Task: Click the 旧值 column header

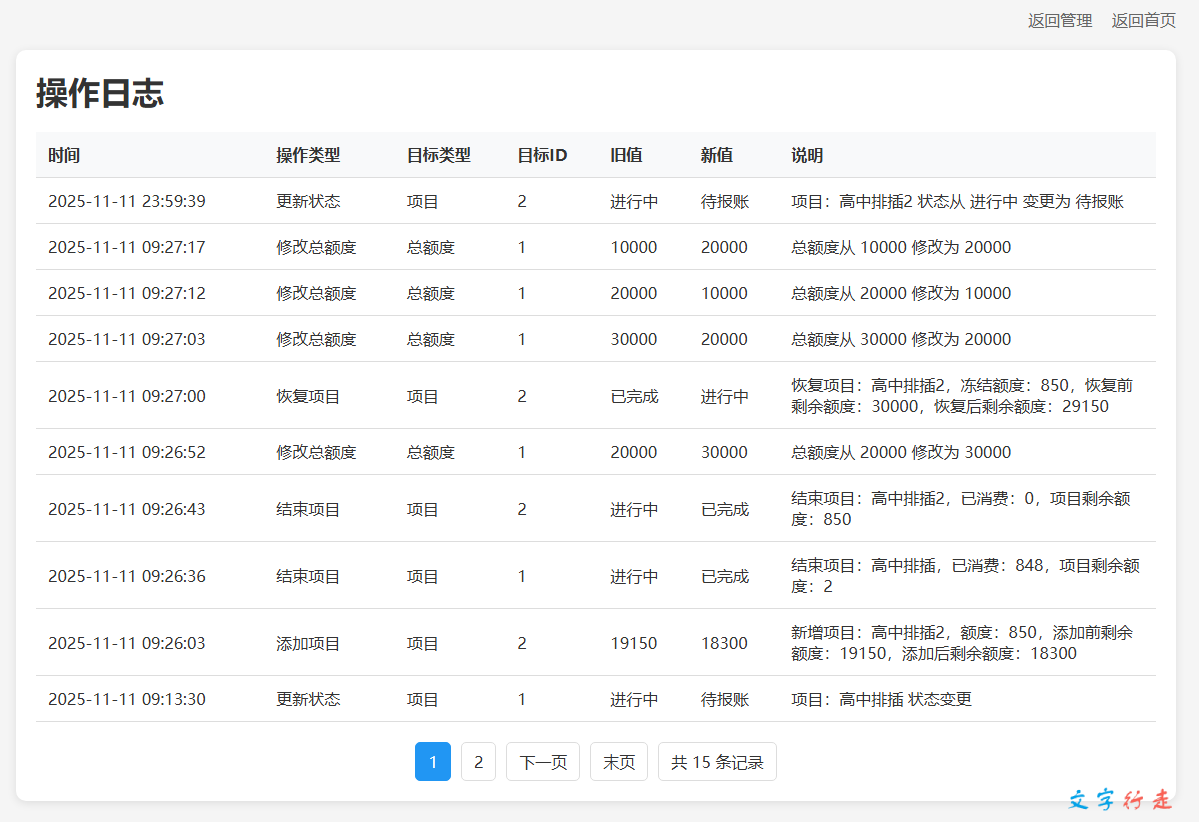Action: [626, 155]
